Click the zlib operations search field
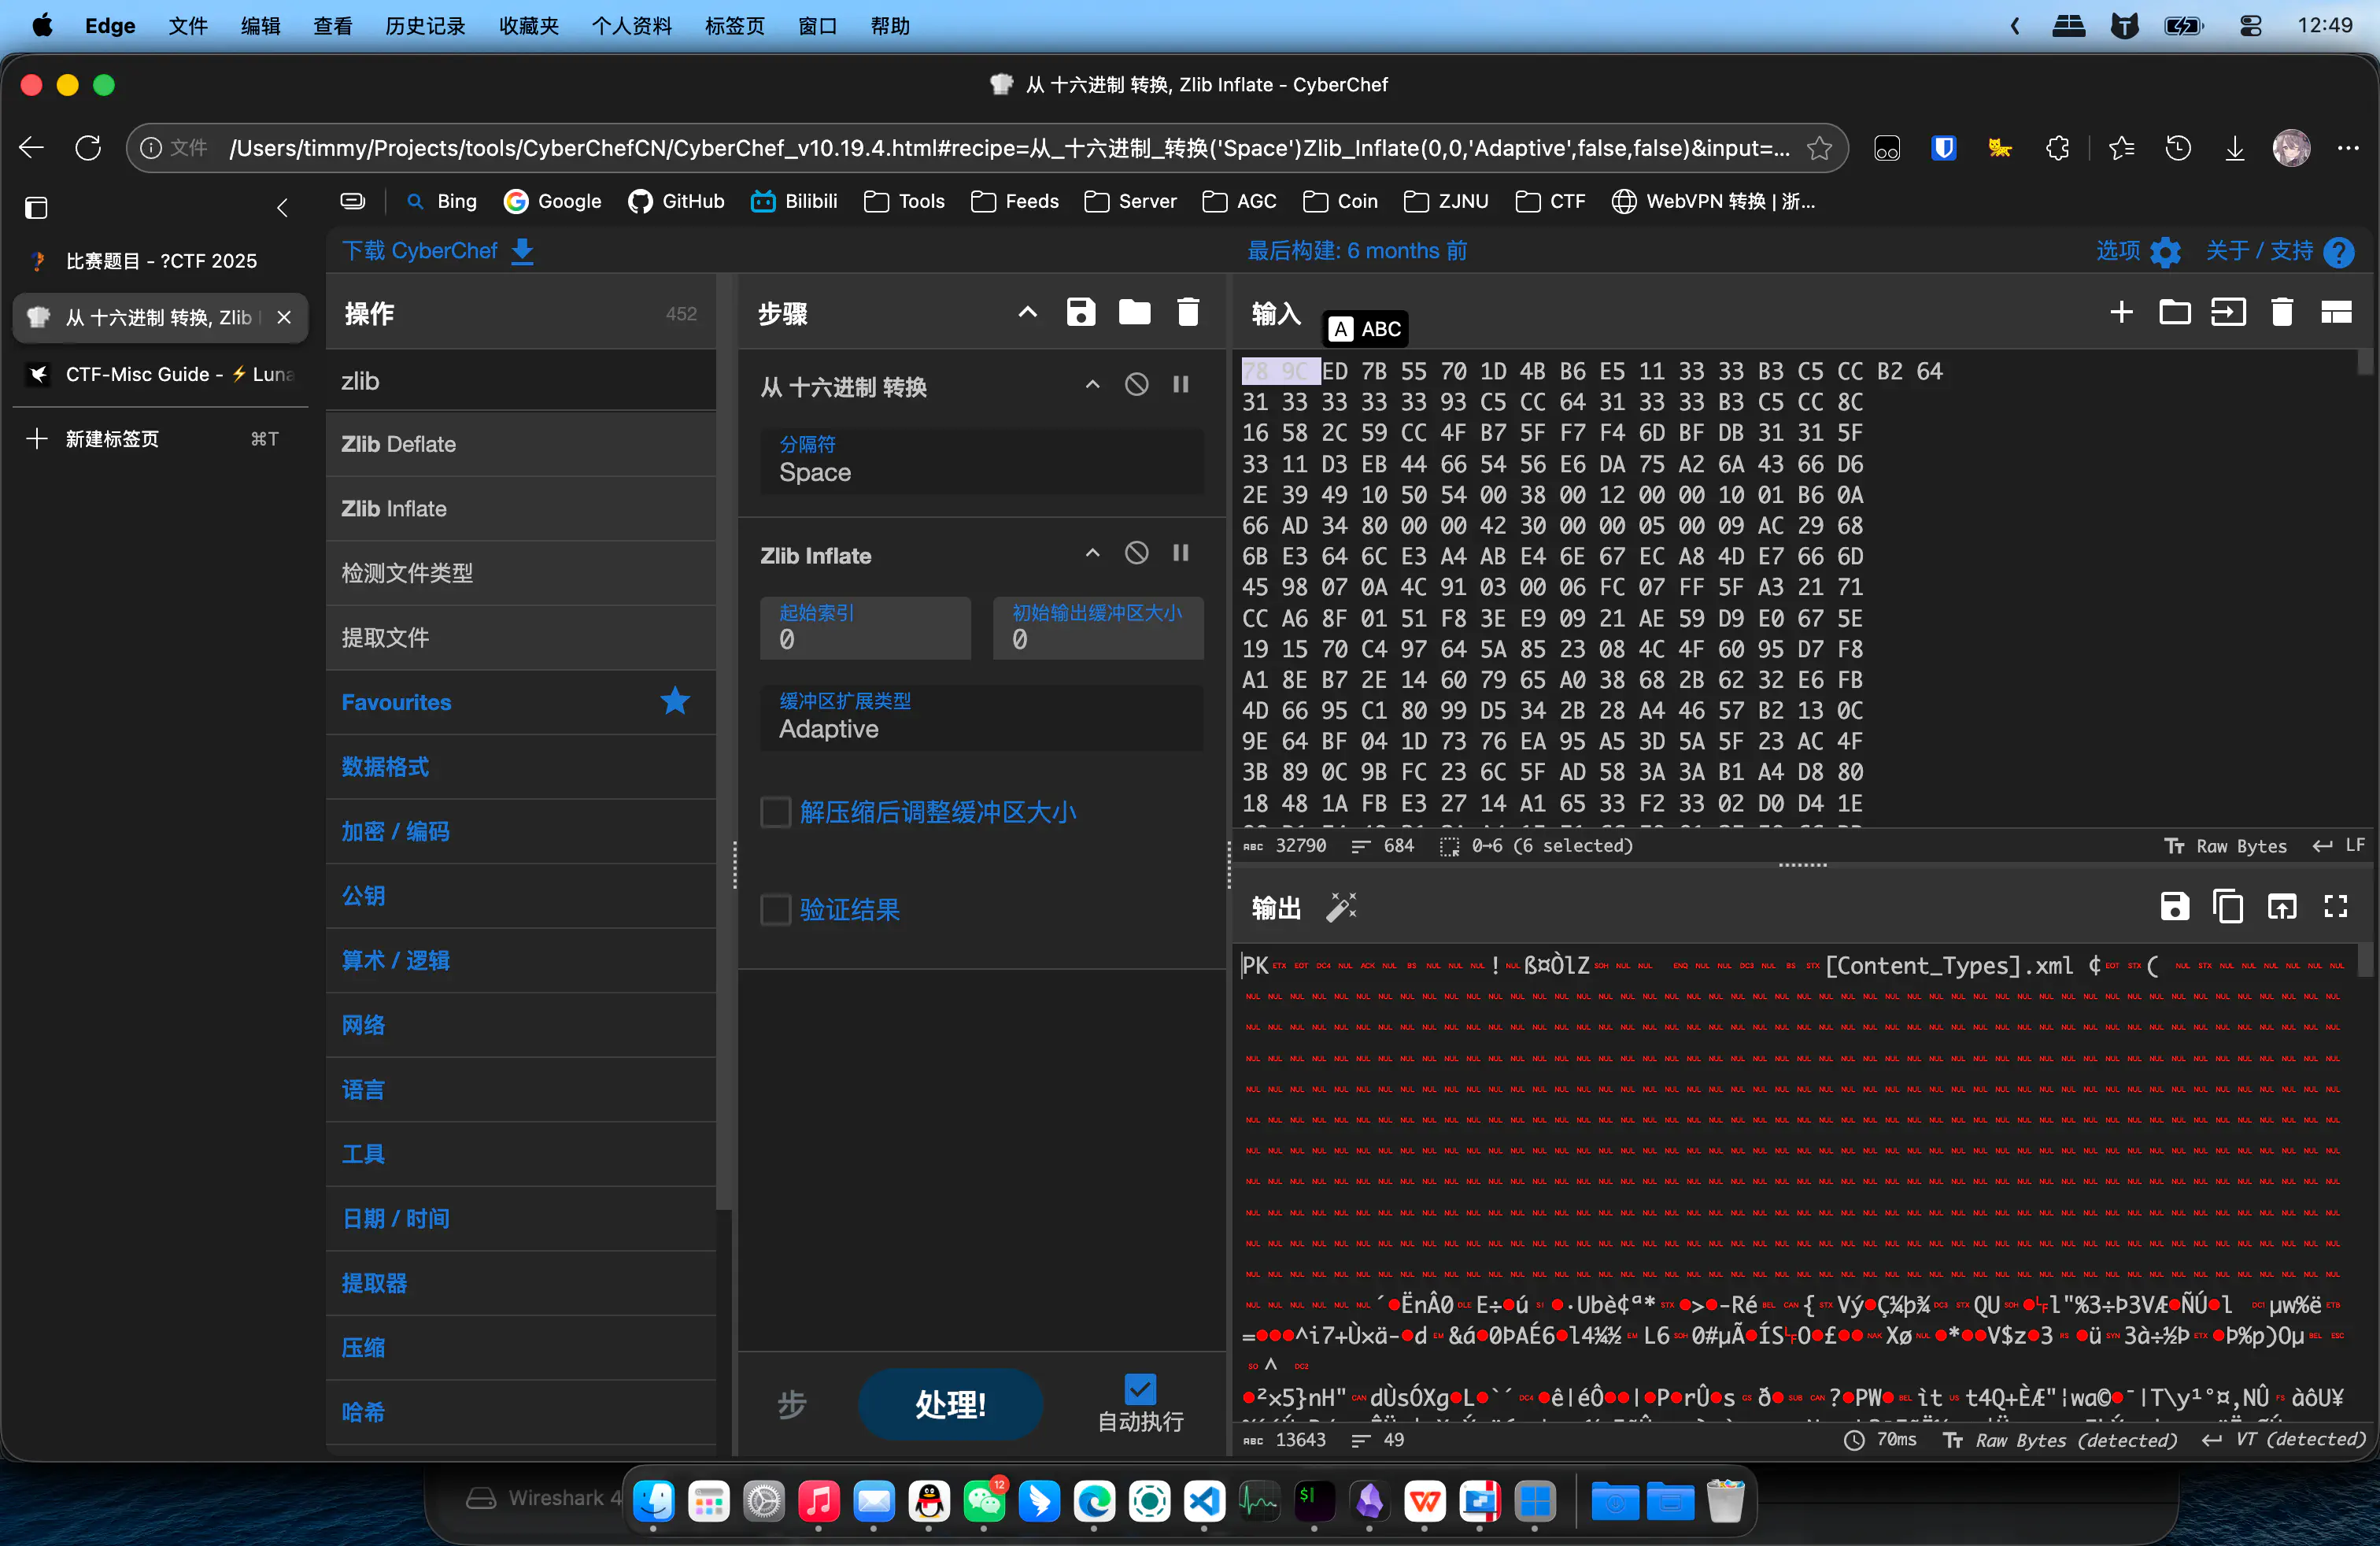This screenshot has height=1546, width=2380. click(x=520, y=381)
